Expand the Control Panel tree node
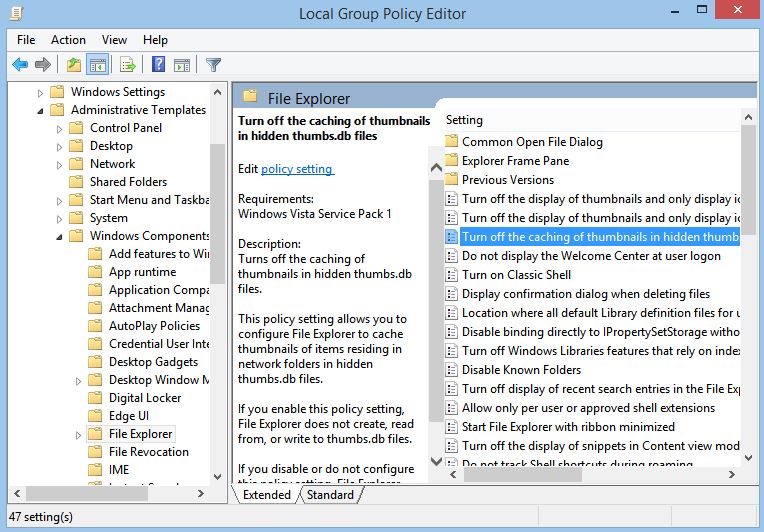 tap(59, 129)
